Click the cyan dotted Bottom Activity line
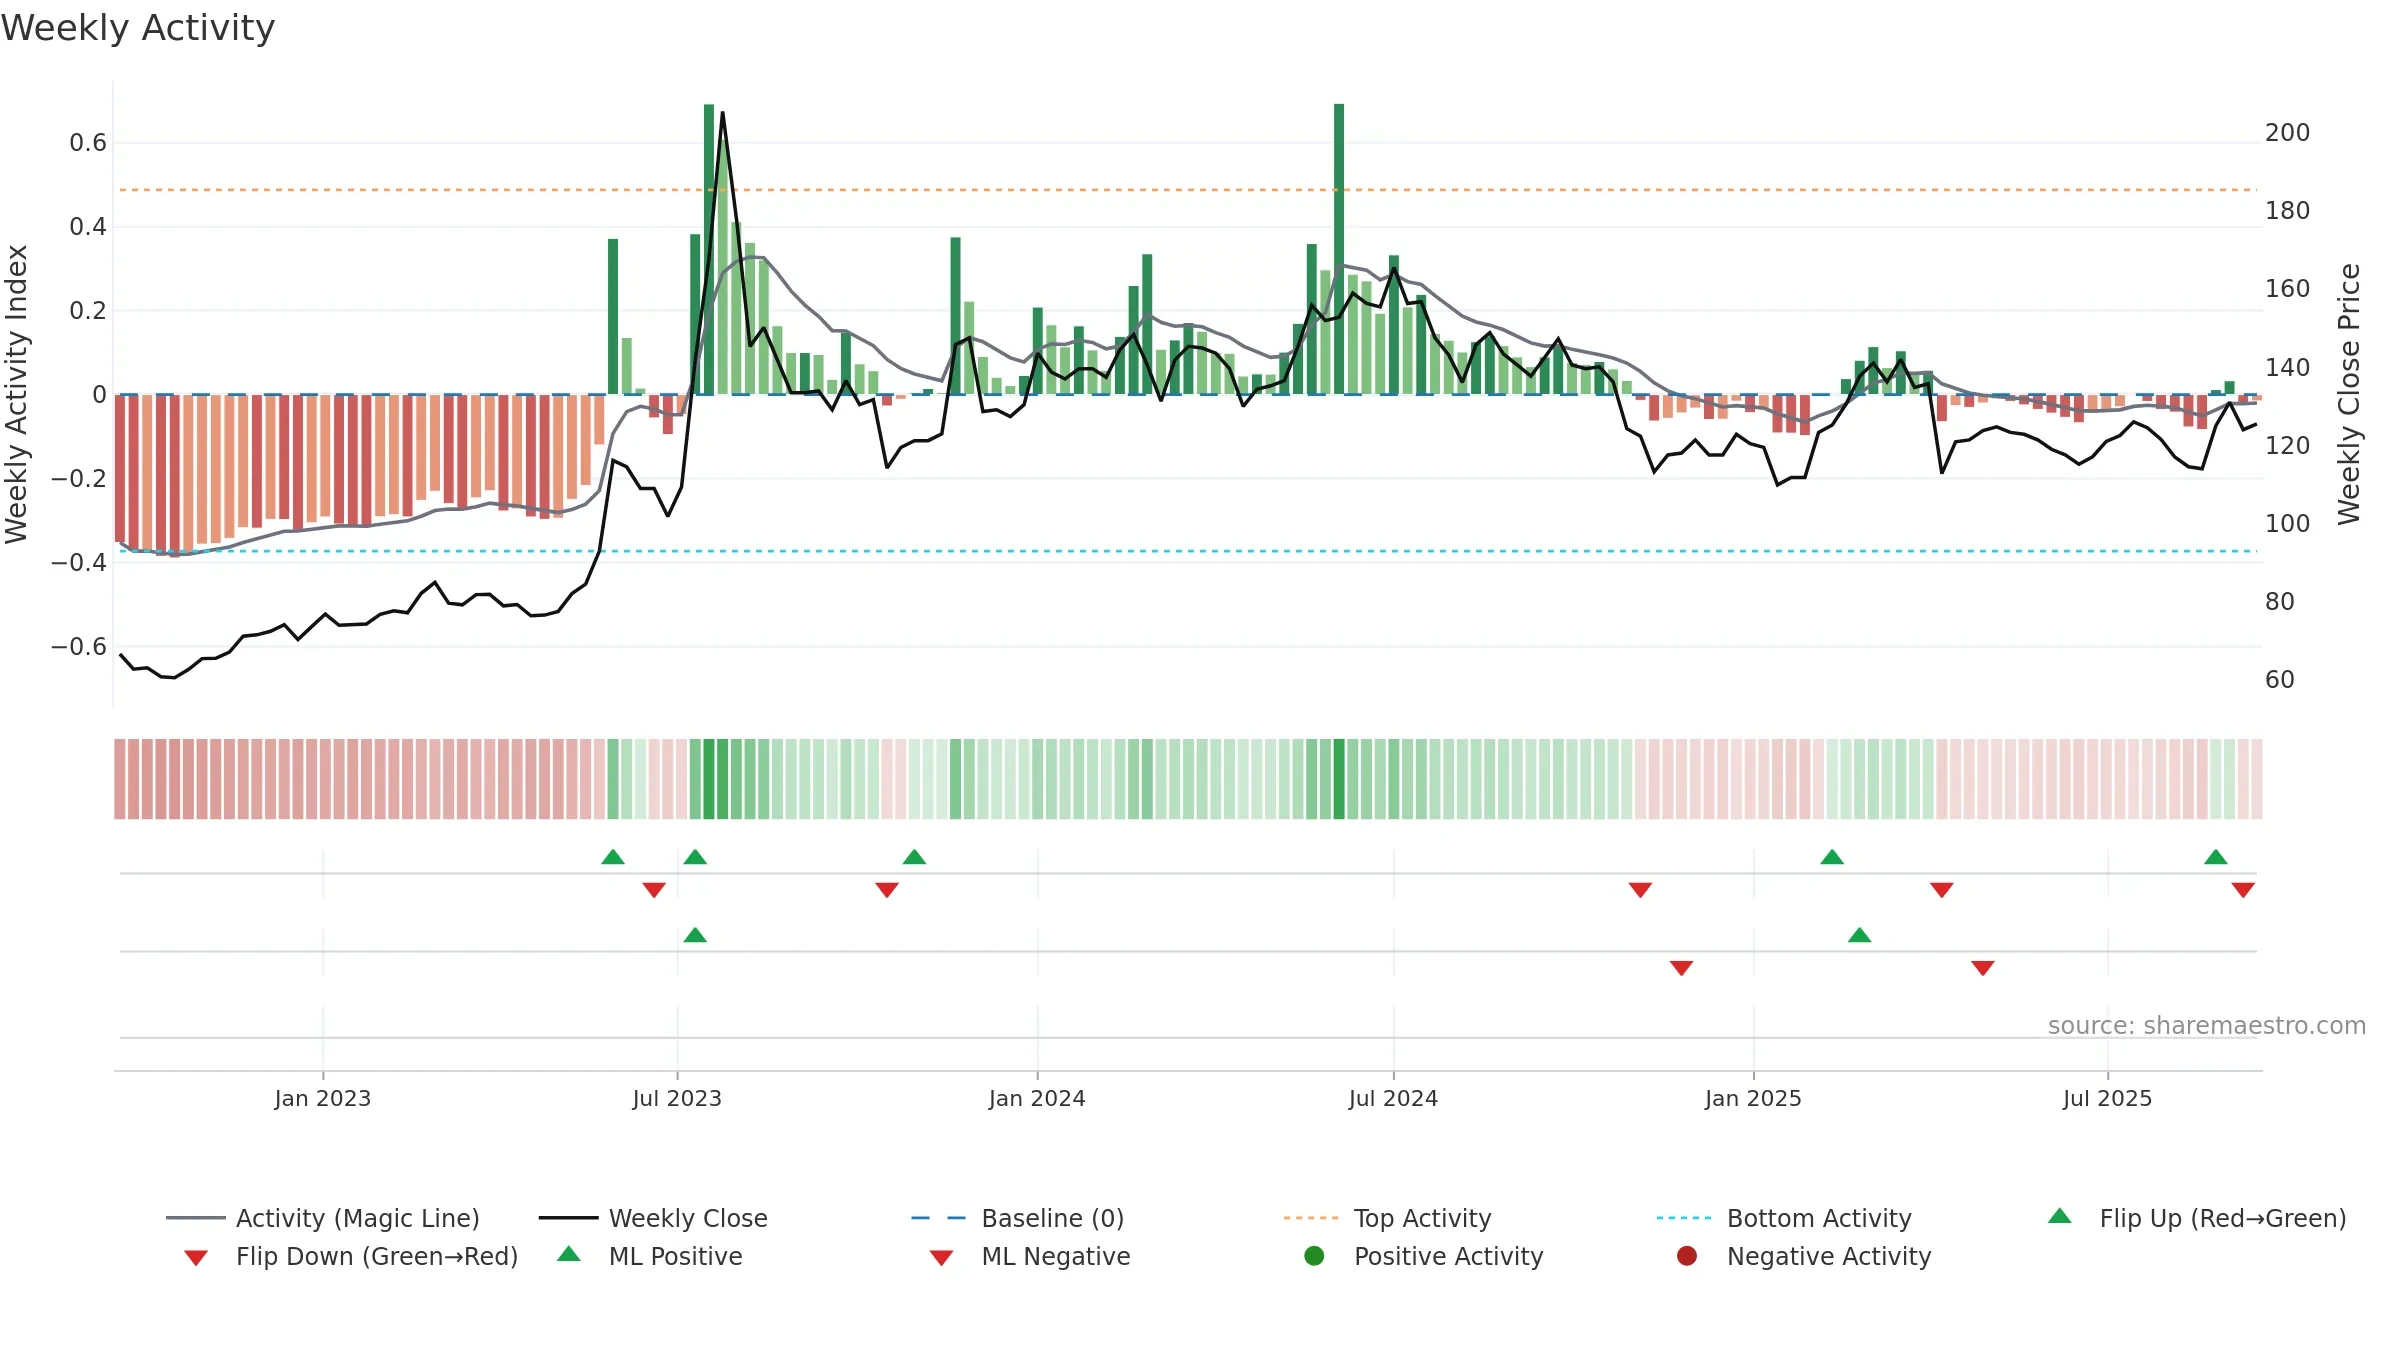The height and width of the screenshot is (1350, 2400). 1187,551
